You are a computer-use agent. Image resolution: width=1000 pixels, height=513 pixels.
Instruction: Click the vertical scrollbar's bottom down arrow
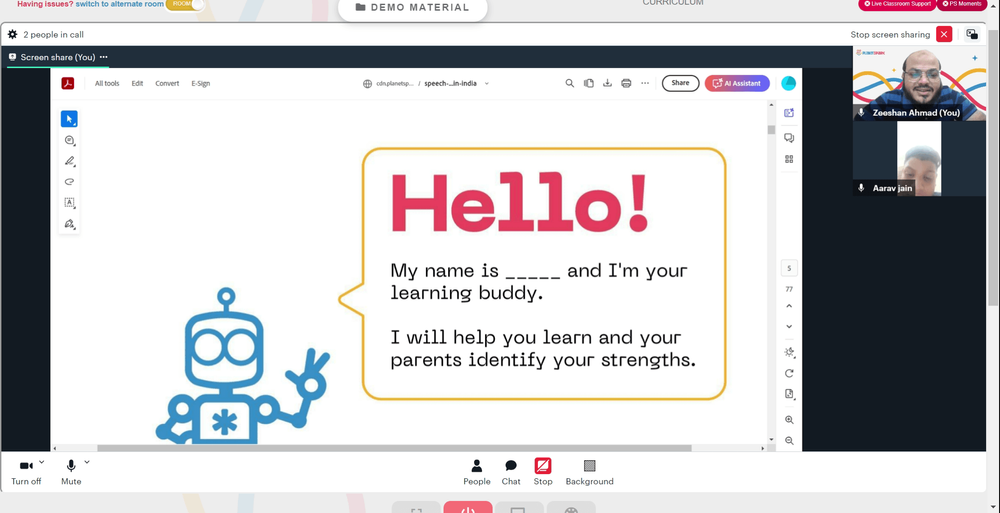[771, 440]
